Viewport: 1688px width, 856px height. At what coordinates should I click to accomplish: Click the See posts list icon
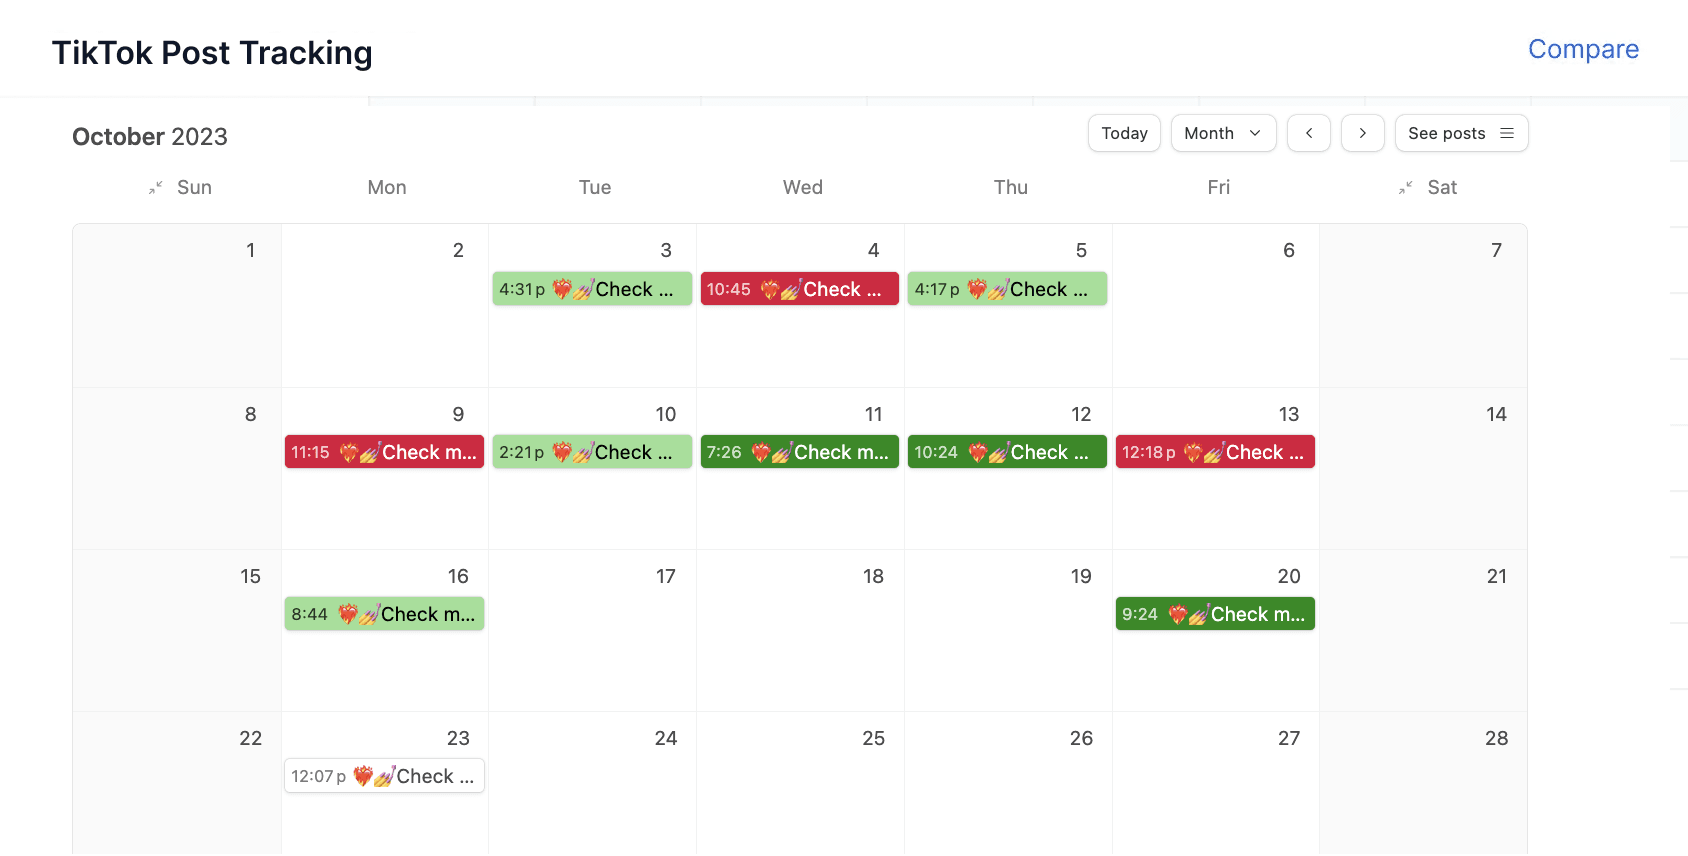1507,133
